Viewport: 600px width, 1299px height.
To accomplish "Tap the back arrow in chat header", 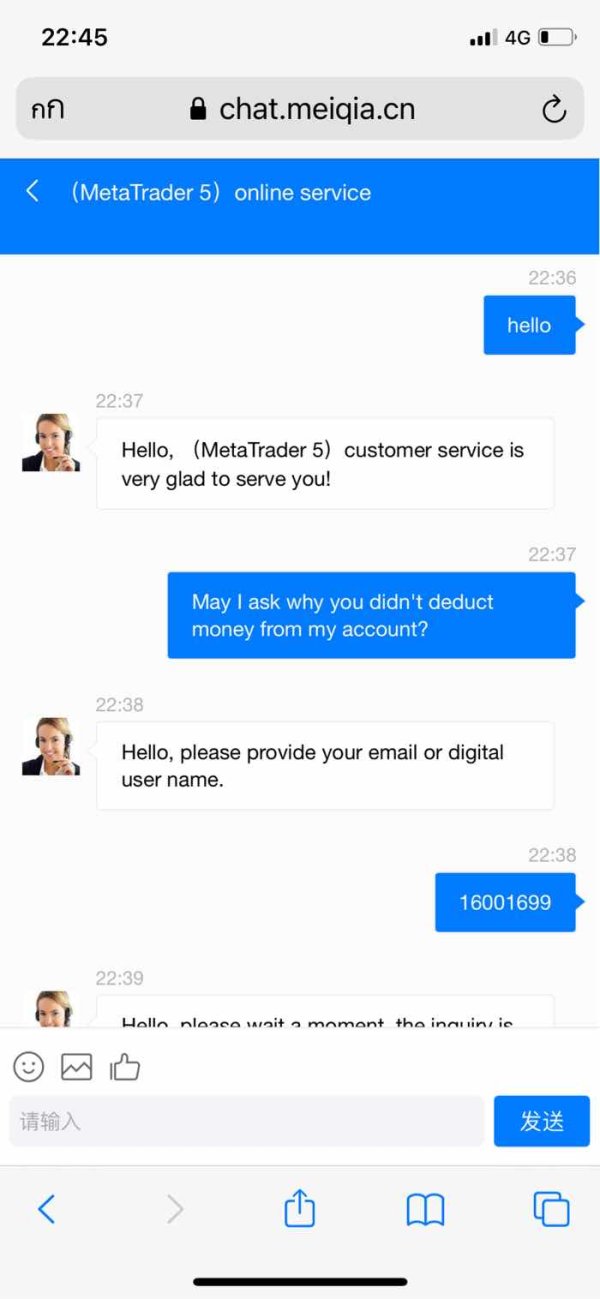I will pyautogui.click(x=32, y=191).
